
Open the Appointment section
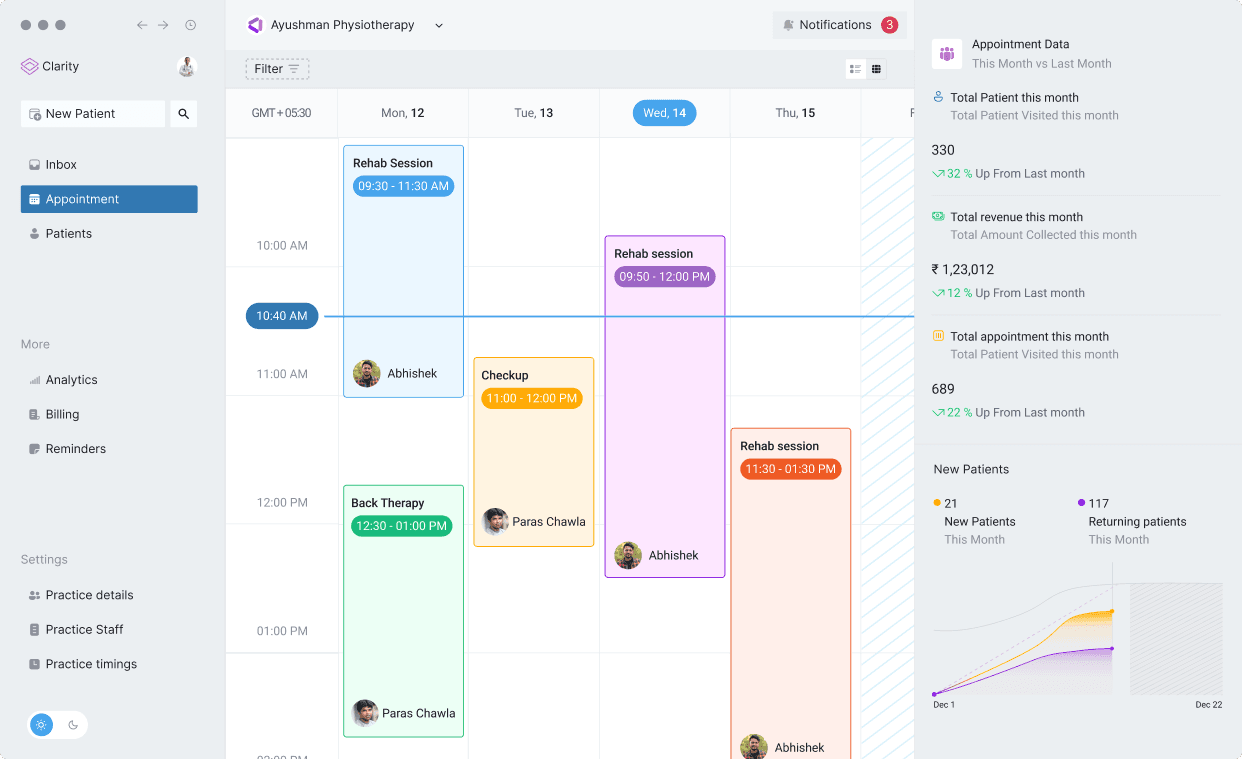coord(80,199)
